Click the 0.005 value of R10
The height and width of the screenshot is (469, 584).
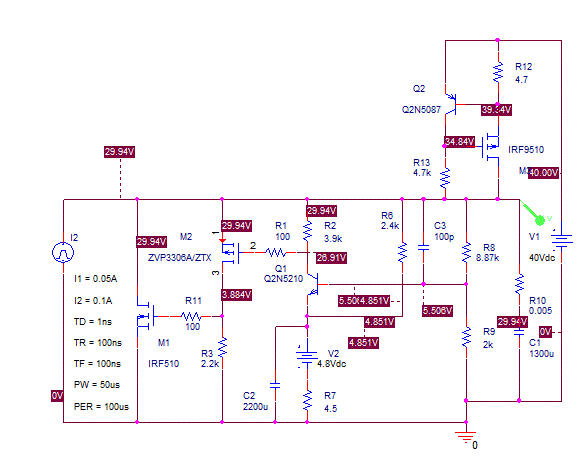(540, 311)
